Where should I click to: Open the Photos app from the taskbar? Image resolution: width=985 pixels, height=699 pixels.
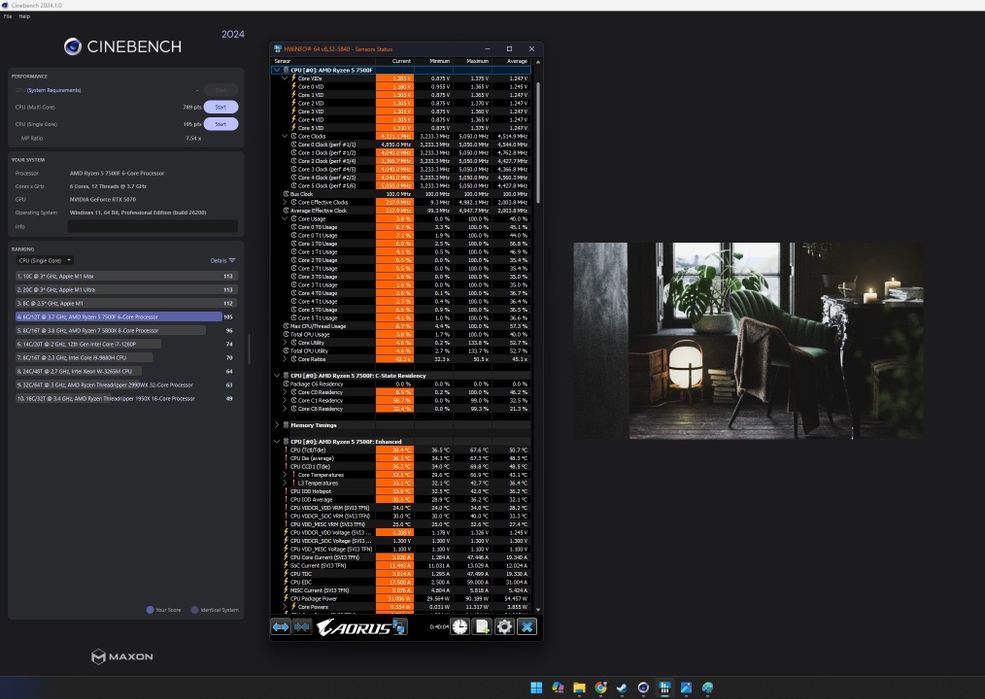click(x=686, y=688)
